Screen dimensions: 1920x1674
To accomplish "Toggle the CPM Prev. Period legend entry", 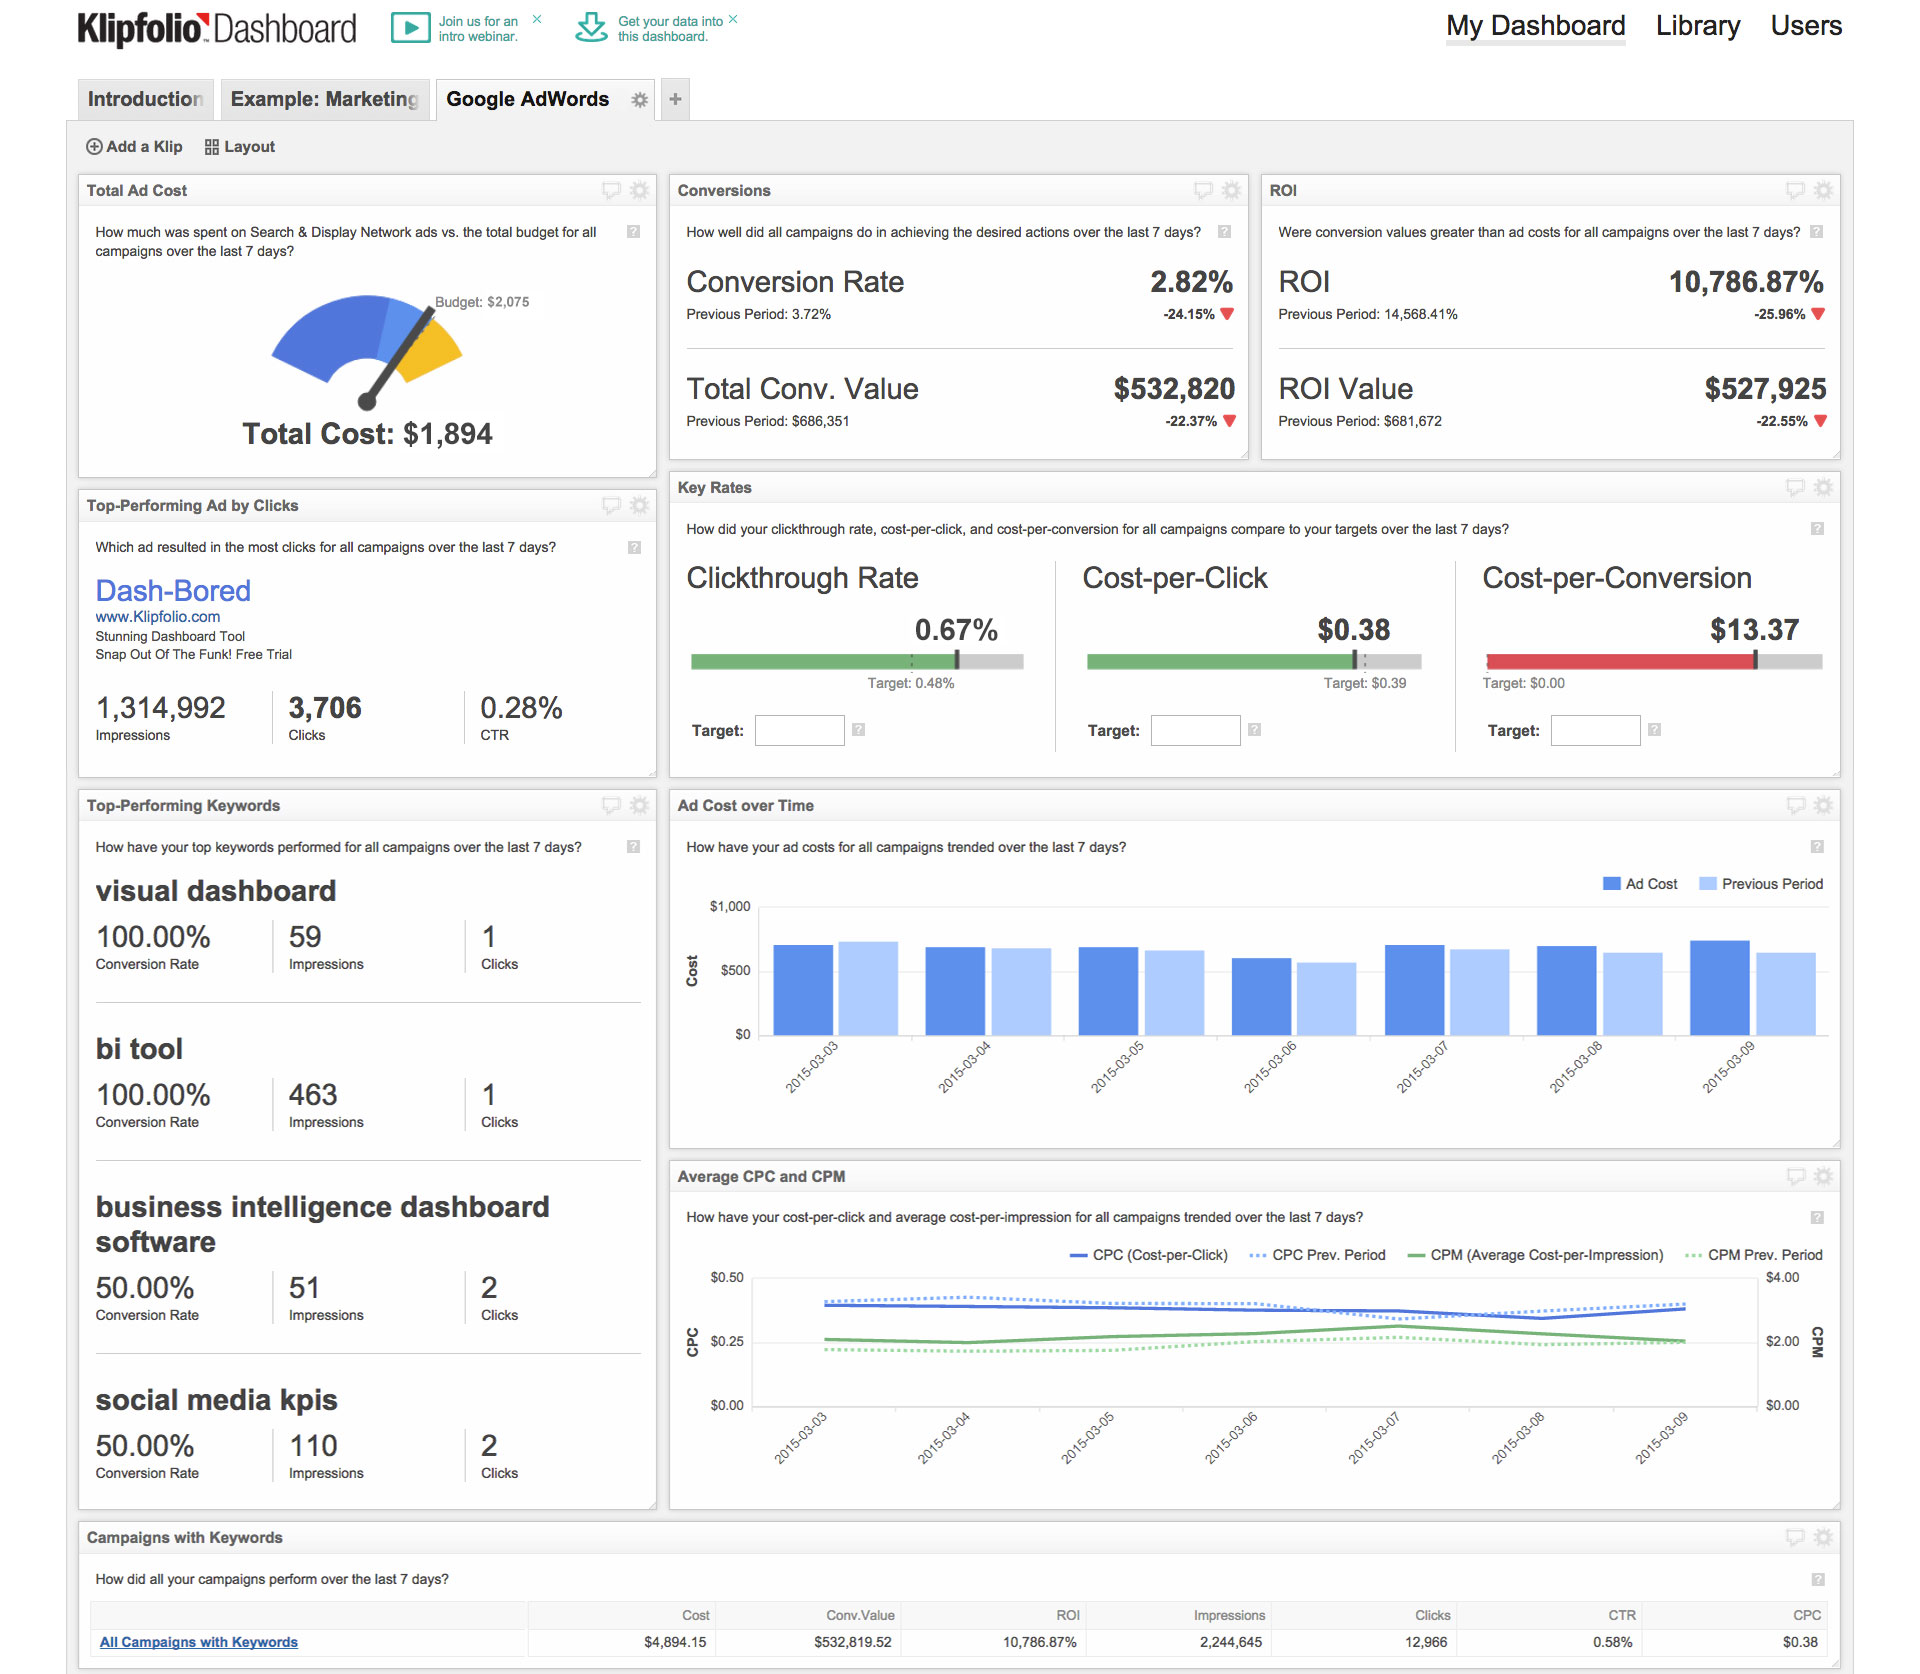I will click(1753, 1255).
